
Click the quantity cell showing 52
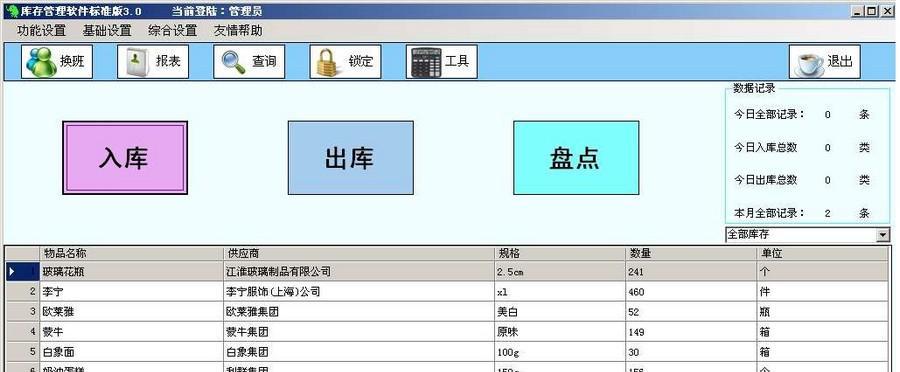click(x=691, y=312)
